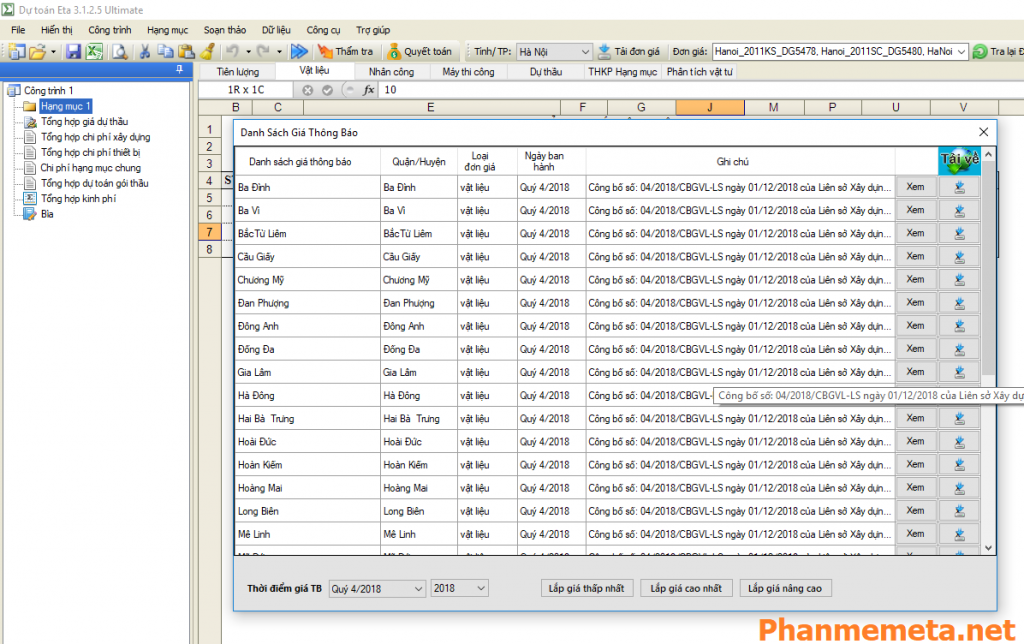Select Tổng hợp kinh phí in tree

78,199
